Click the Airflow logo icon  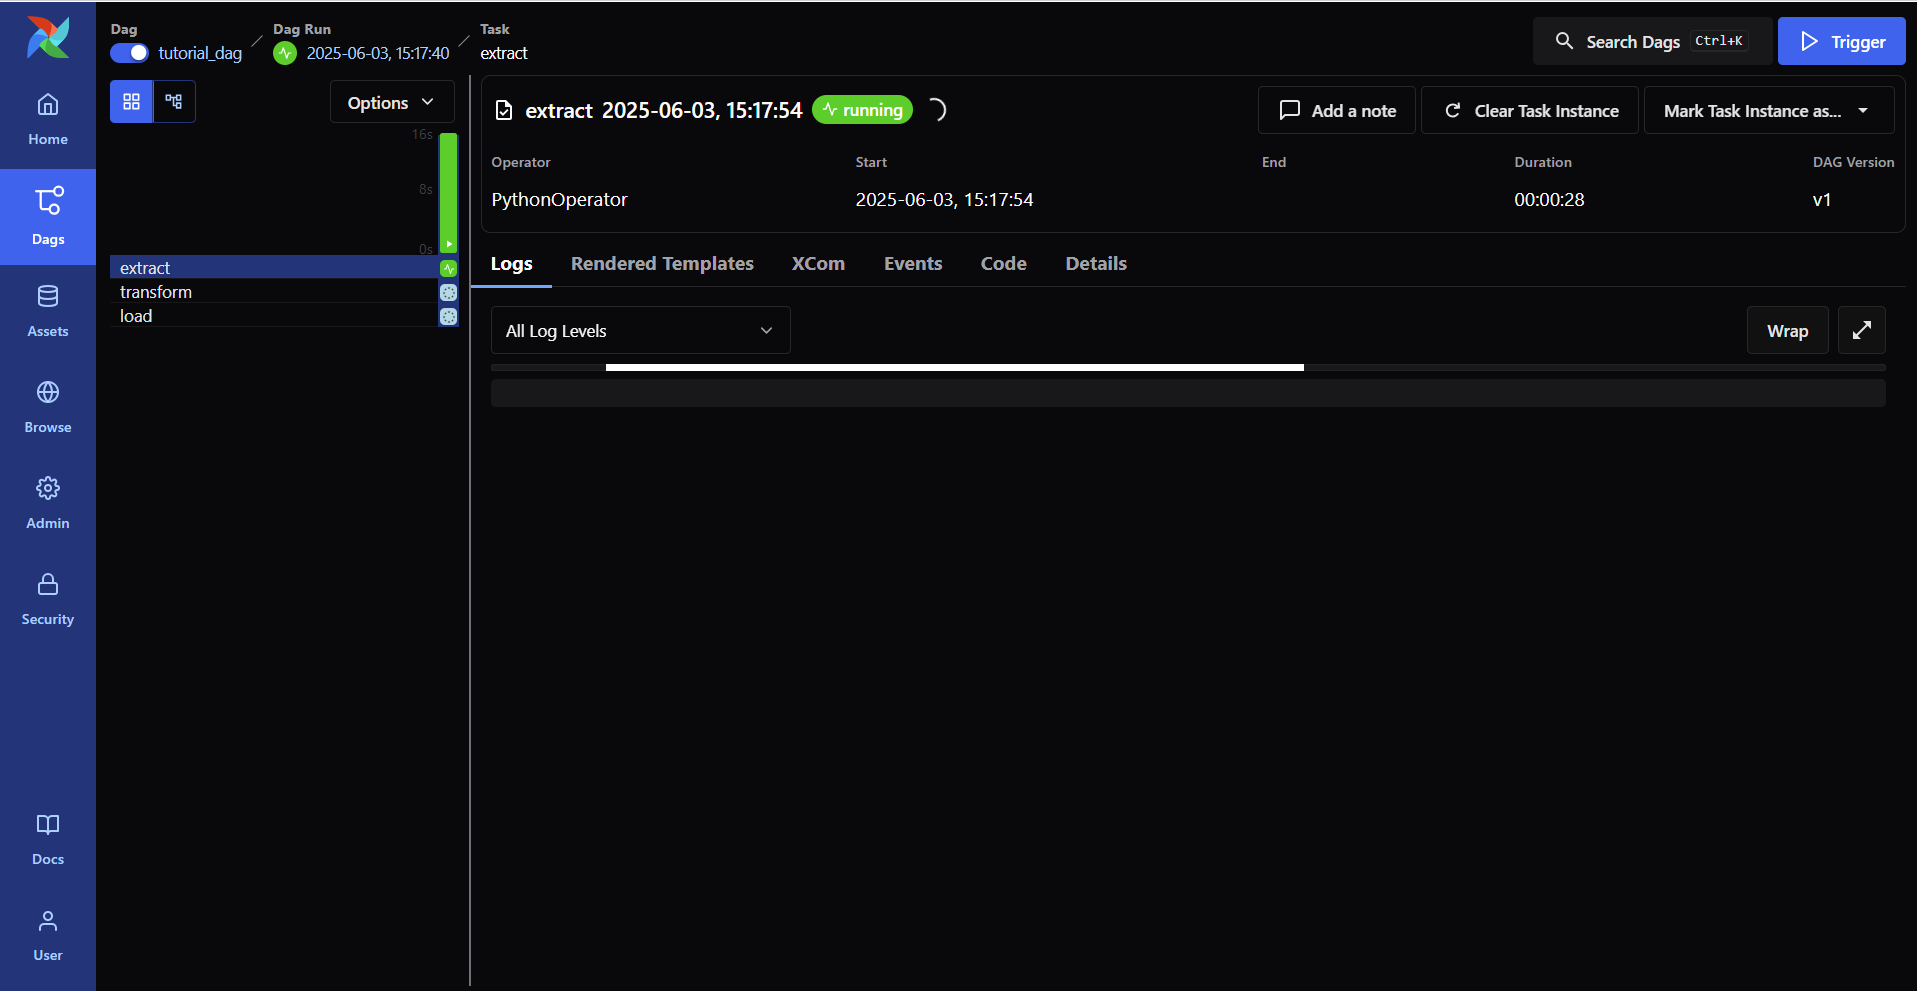48,37
